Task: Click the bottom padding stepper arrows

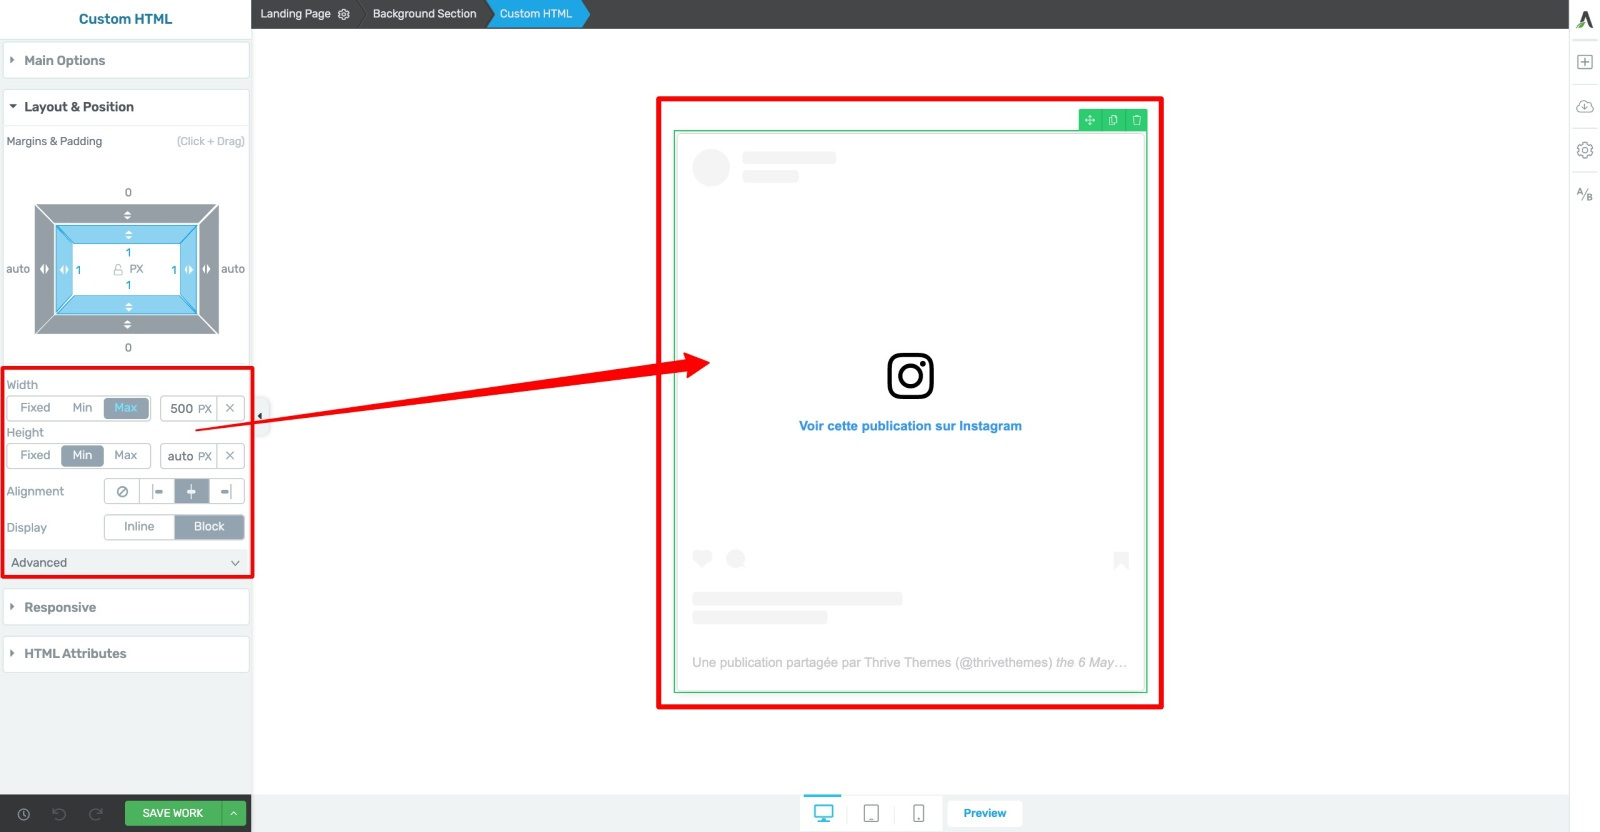Action: (x=128, y=306)
